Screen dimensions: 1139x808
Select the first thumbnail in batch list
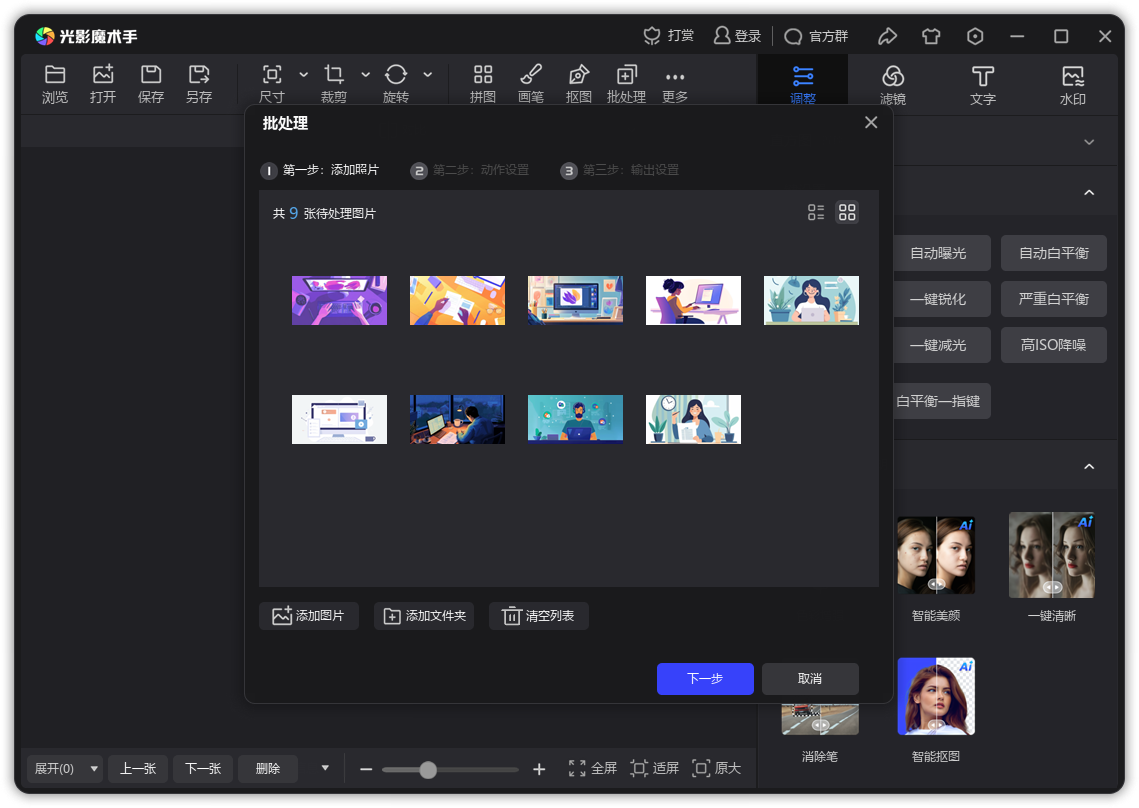pos(339,299)
